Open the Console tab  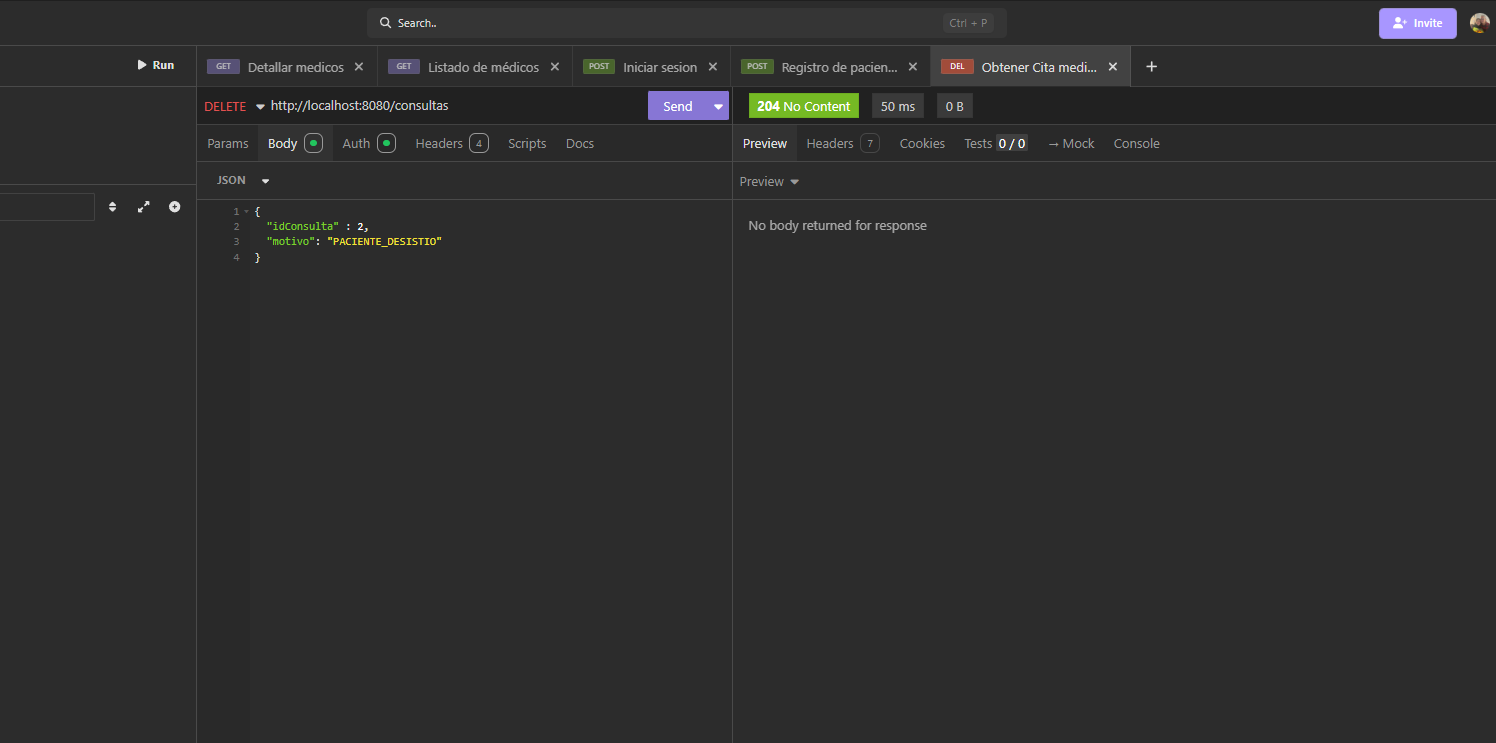(1137, 143)
